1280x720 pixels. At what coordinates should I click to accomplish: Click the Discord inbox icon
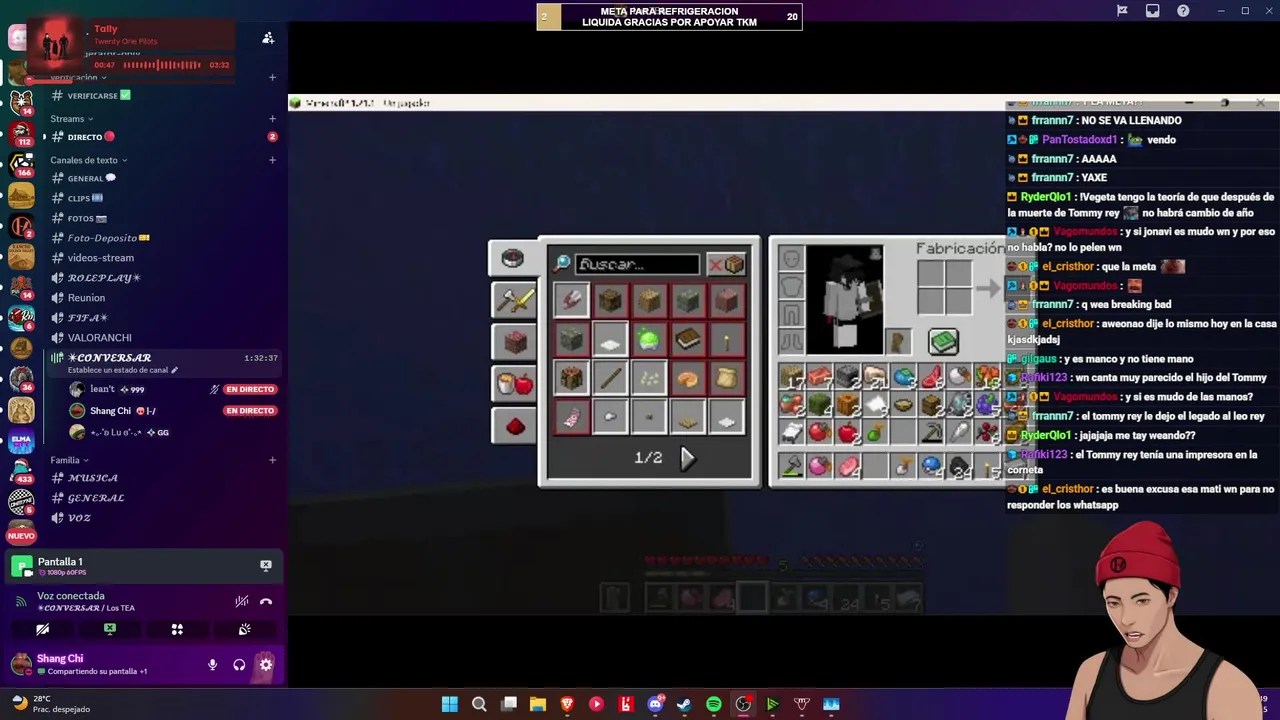[x=1152, y=11]
